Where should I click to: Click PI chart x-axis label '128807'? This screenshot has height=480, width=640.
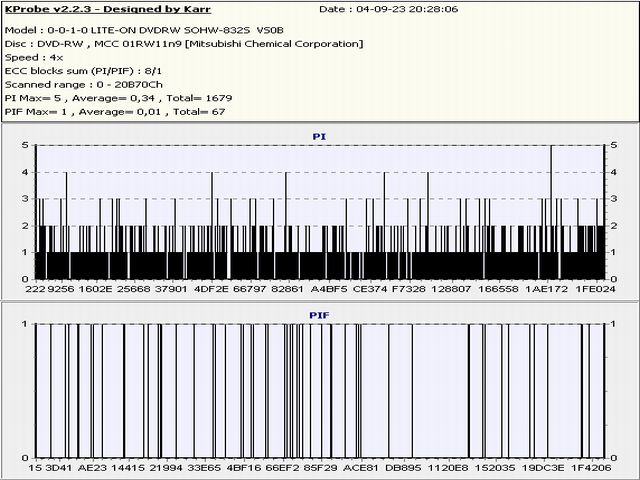(451, 289)
